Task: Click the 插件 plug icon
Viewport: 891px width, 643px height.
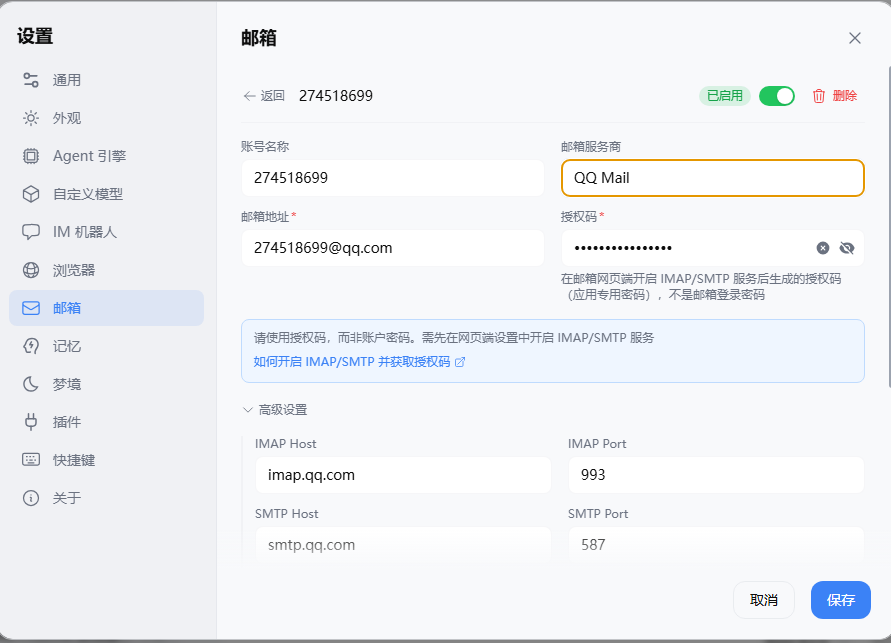Action: coord(31,422)
